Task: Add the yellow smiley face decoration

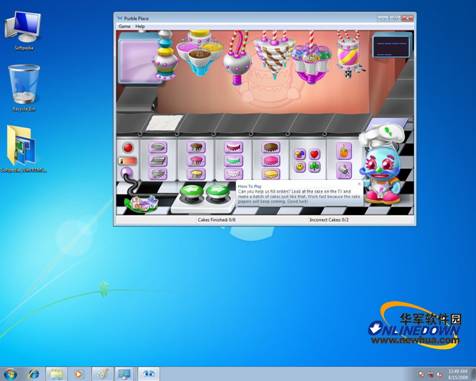Action: point(300,166)
